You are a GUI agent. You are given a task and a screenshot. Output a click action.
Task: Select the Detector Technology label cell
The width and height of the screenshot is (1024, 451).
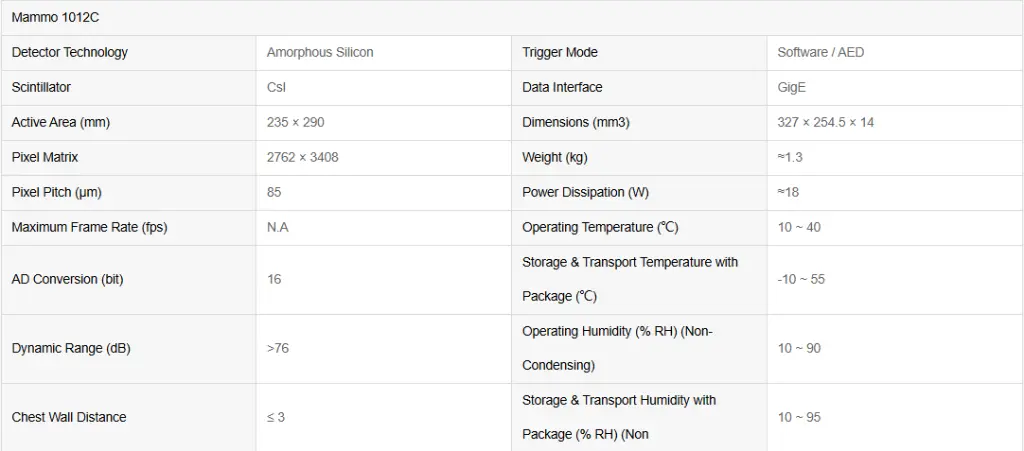tap(70, 52)
